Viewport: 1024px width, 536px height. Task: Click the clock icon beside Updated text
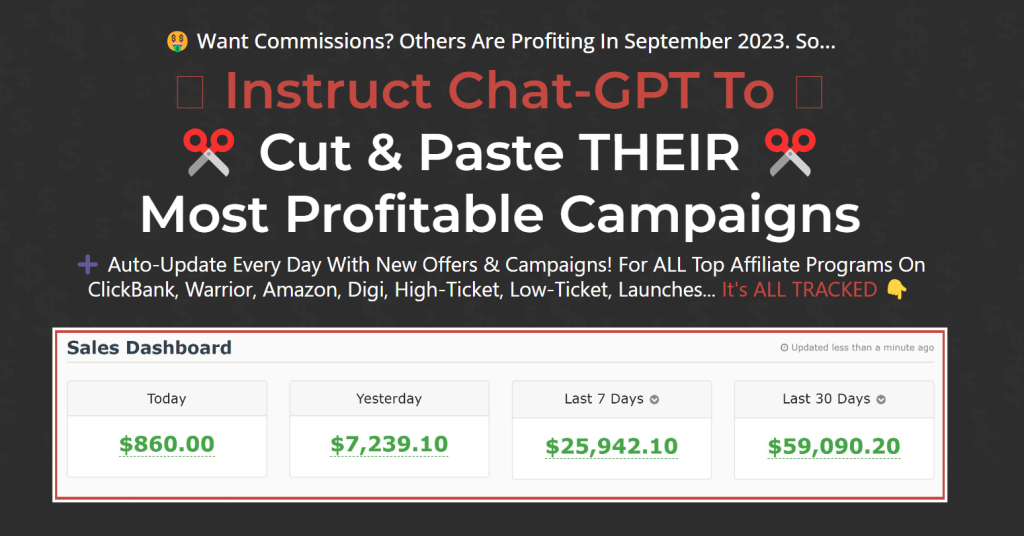[x=784, y=347]
